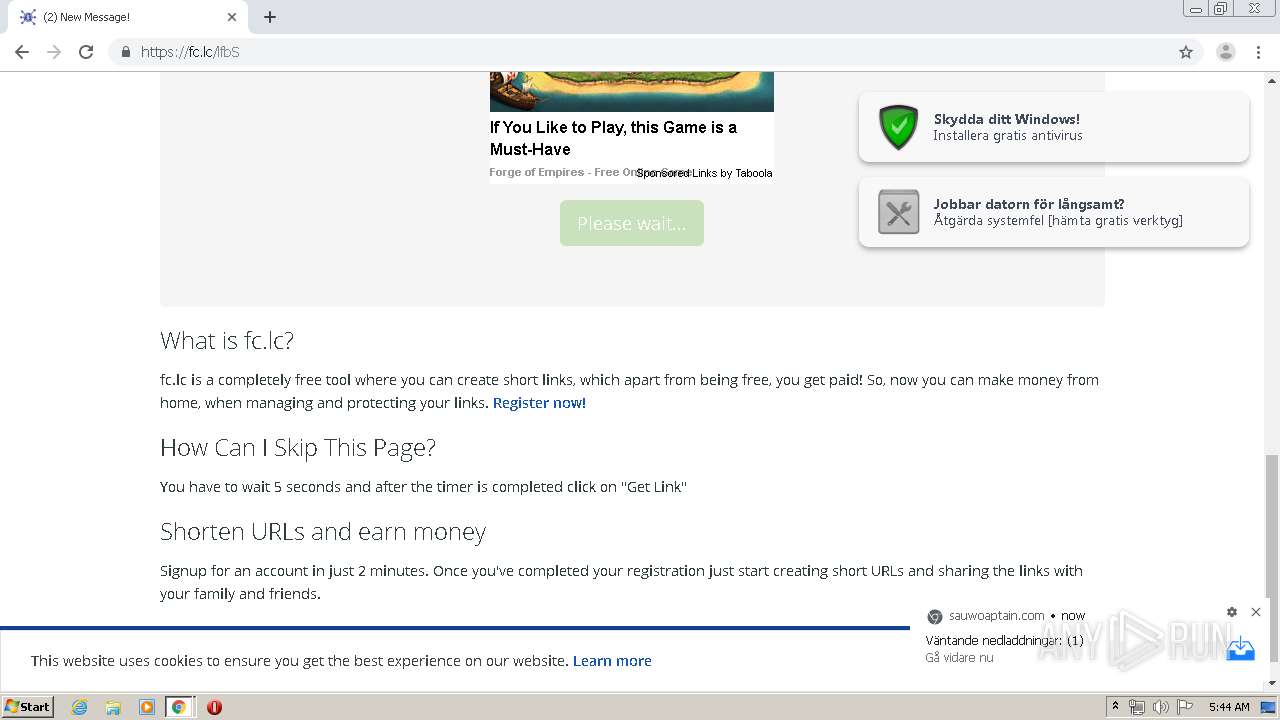Click 'Gå vidare nu' notification text
Viewport: 1280px width, 720px height.
(x=959, y=658)
